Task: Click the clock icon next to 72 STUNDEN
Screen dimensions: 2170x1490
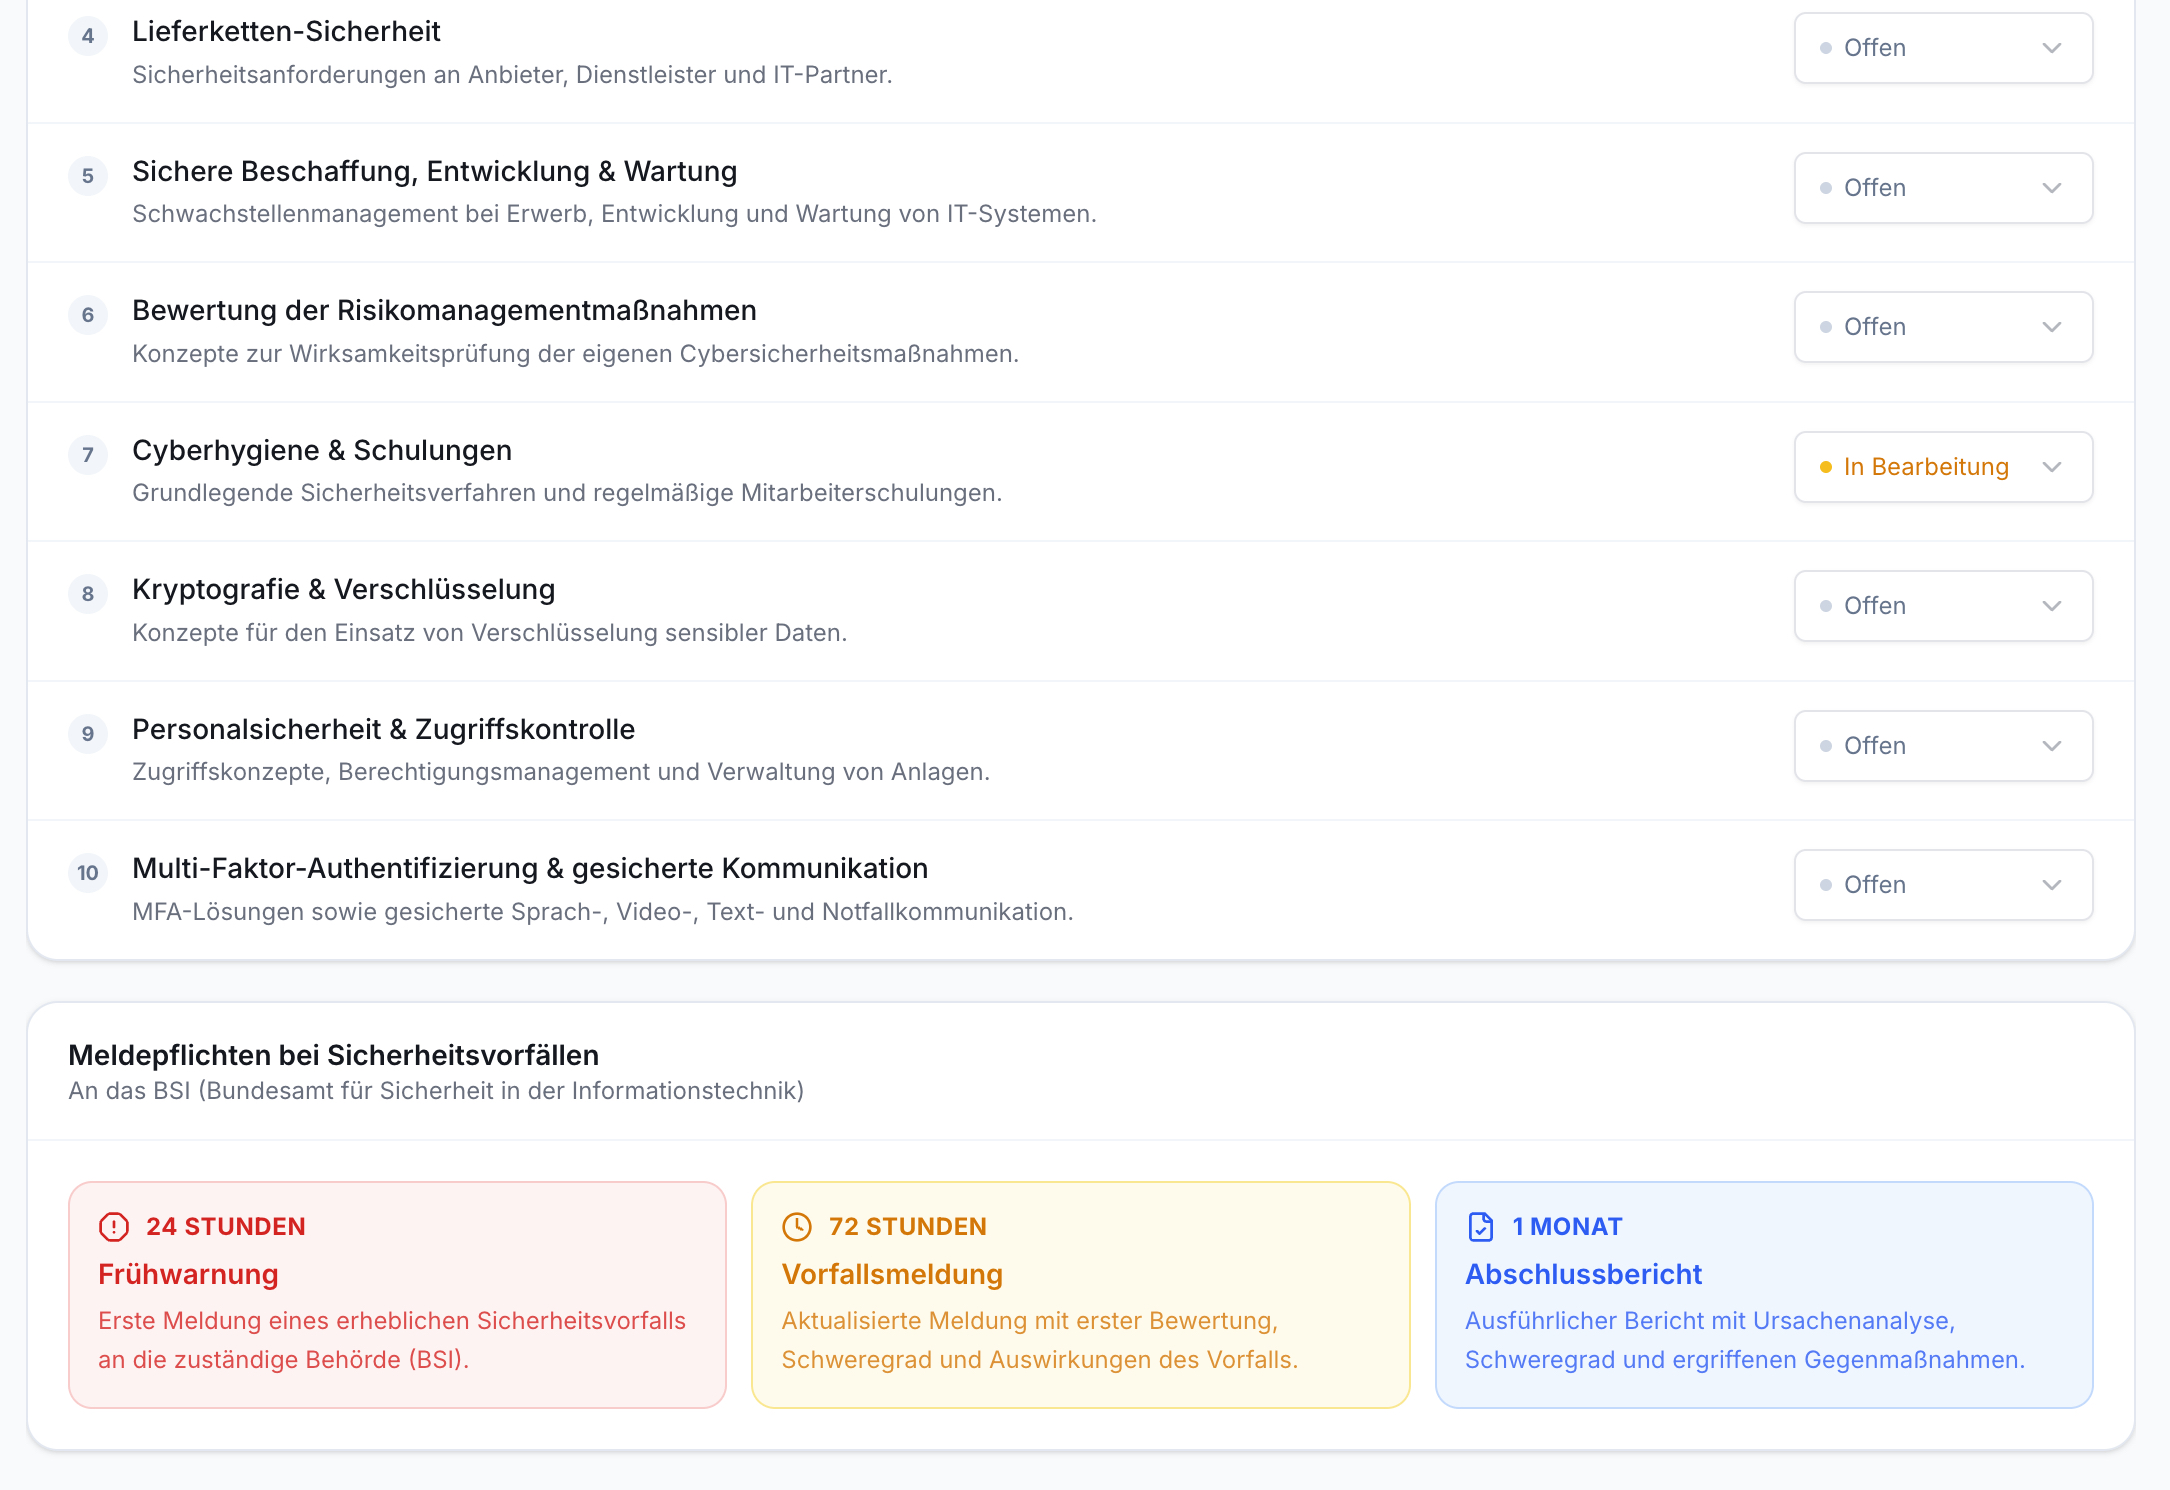Action: (797, 1227)
